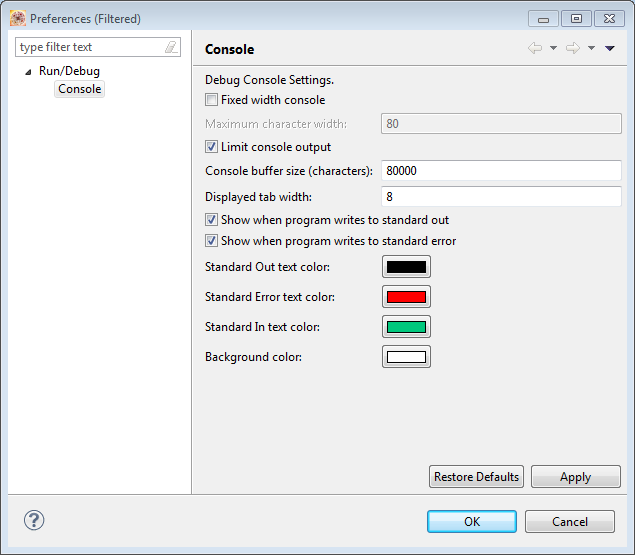Open the back history dropdown arrow
The image size is (635, 555).
553,48
